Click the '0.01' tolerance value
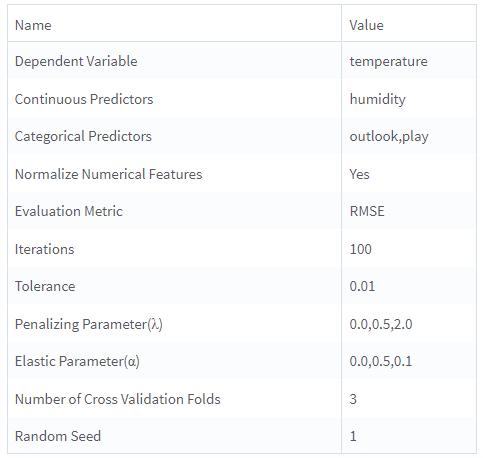Screen dimensions: 483x458 coord(362,286)
